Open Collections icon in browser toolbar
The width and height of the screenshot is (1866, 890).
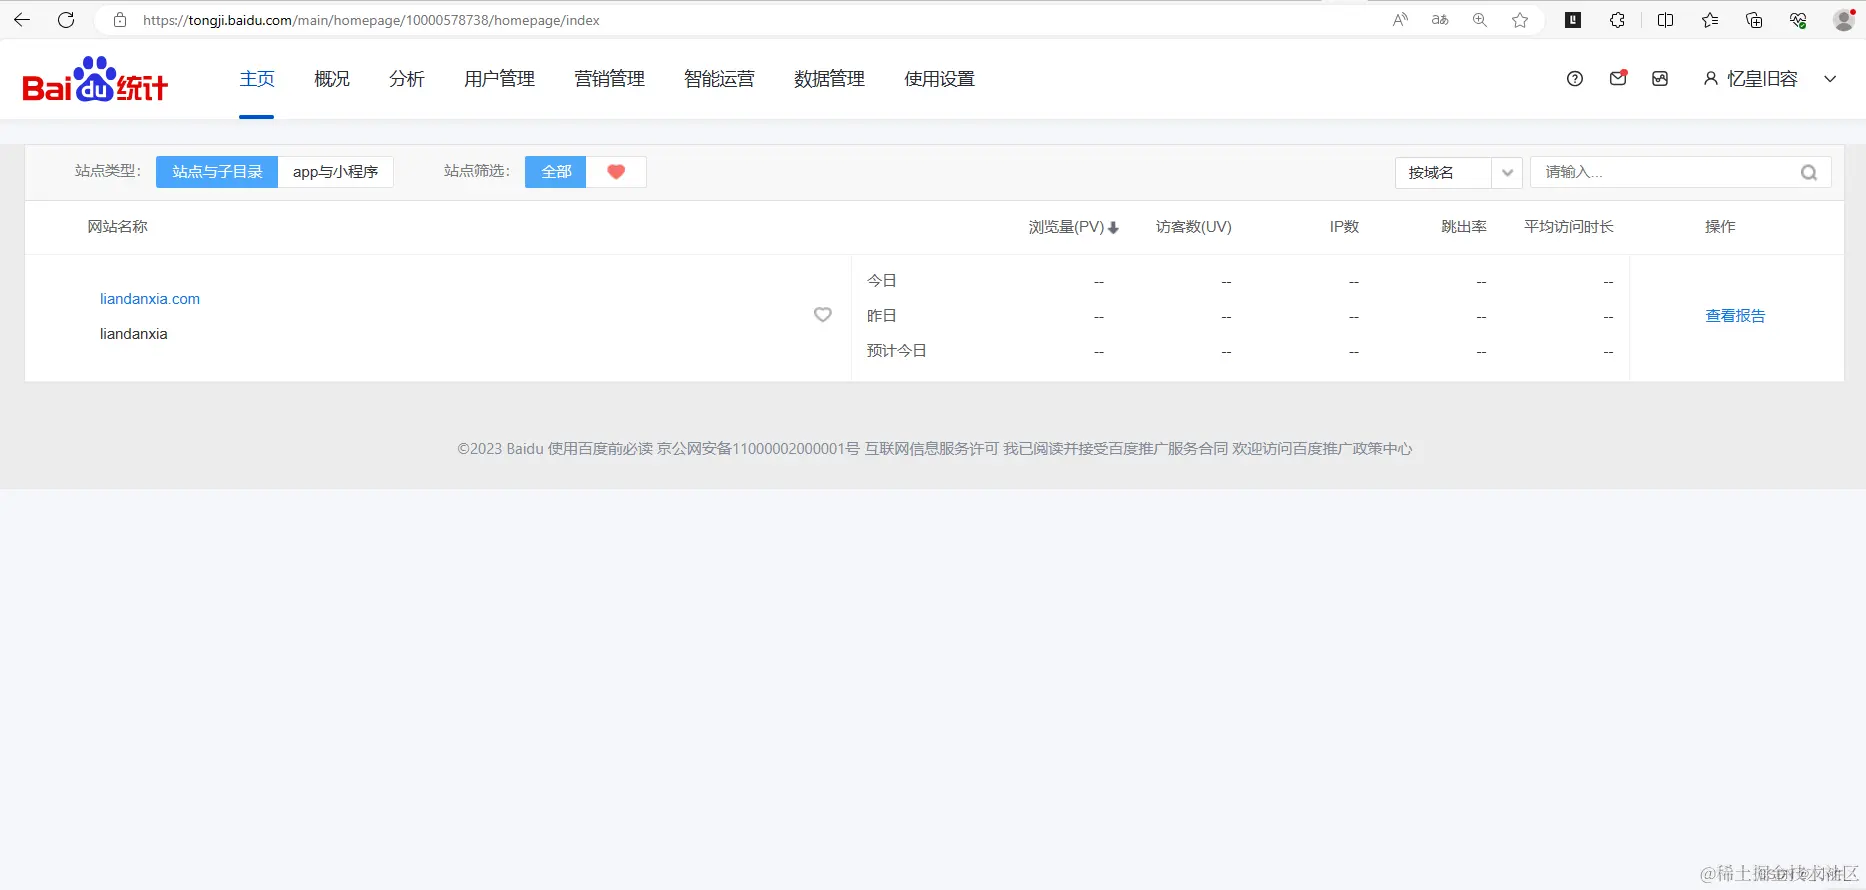(x=1754, y=20)
